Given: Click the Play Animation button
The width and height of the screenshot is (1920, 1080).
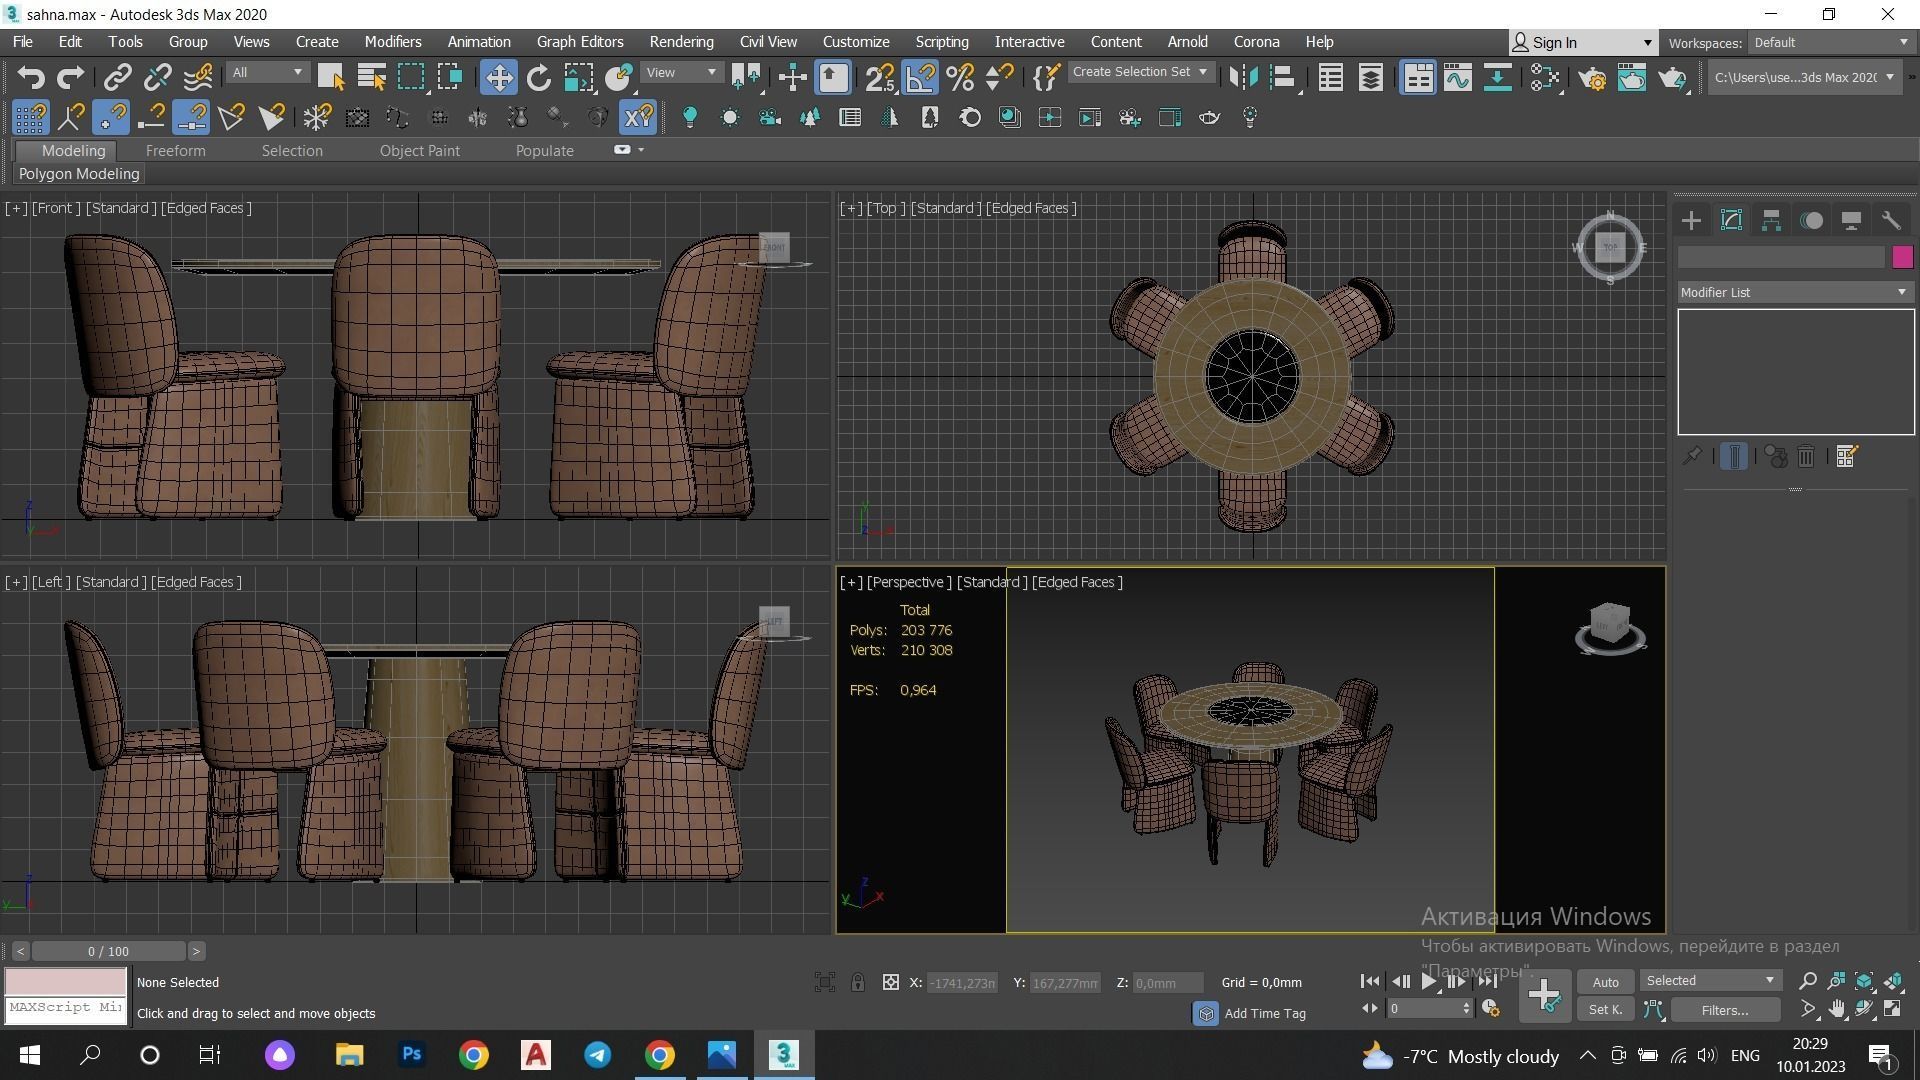Looking at the screenshot, I should [1429, 981].
